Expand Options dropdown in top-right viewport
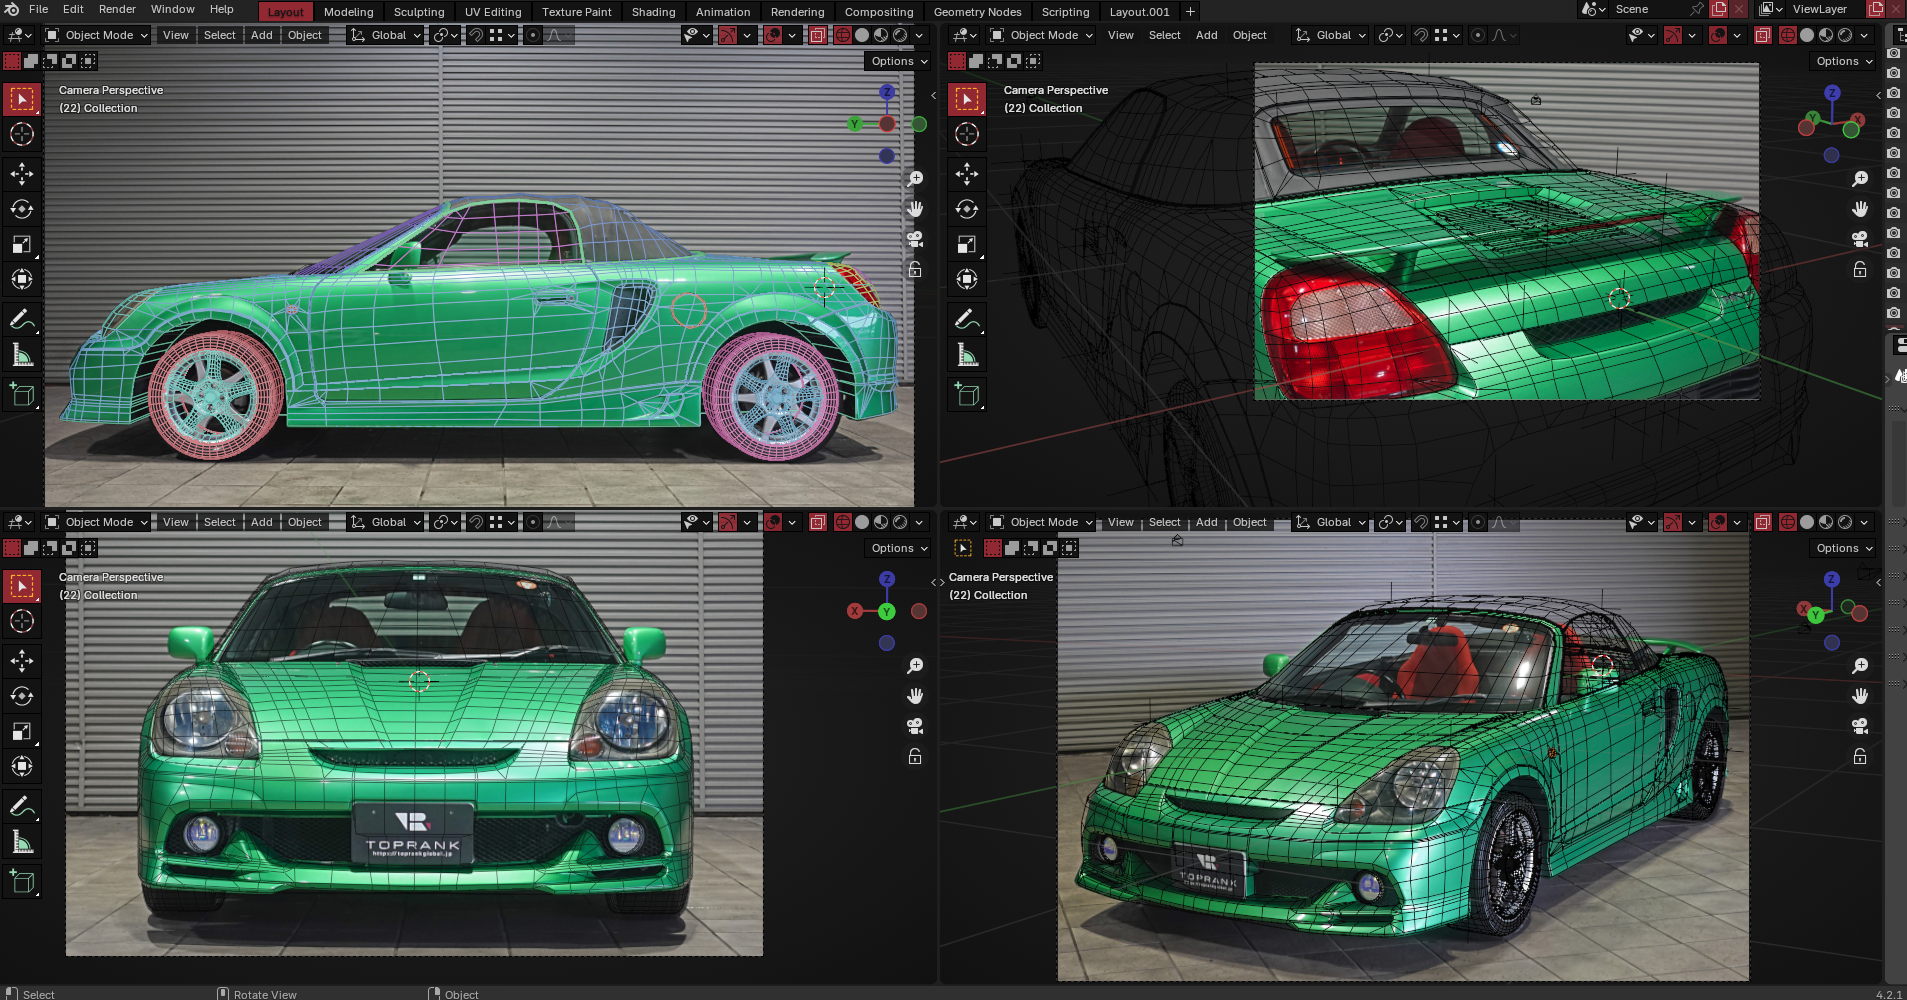 (x=1844, y=61)
